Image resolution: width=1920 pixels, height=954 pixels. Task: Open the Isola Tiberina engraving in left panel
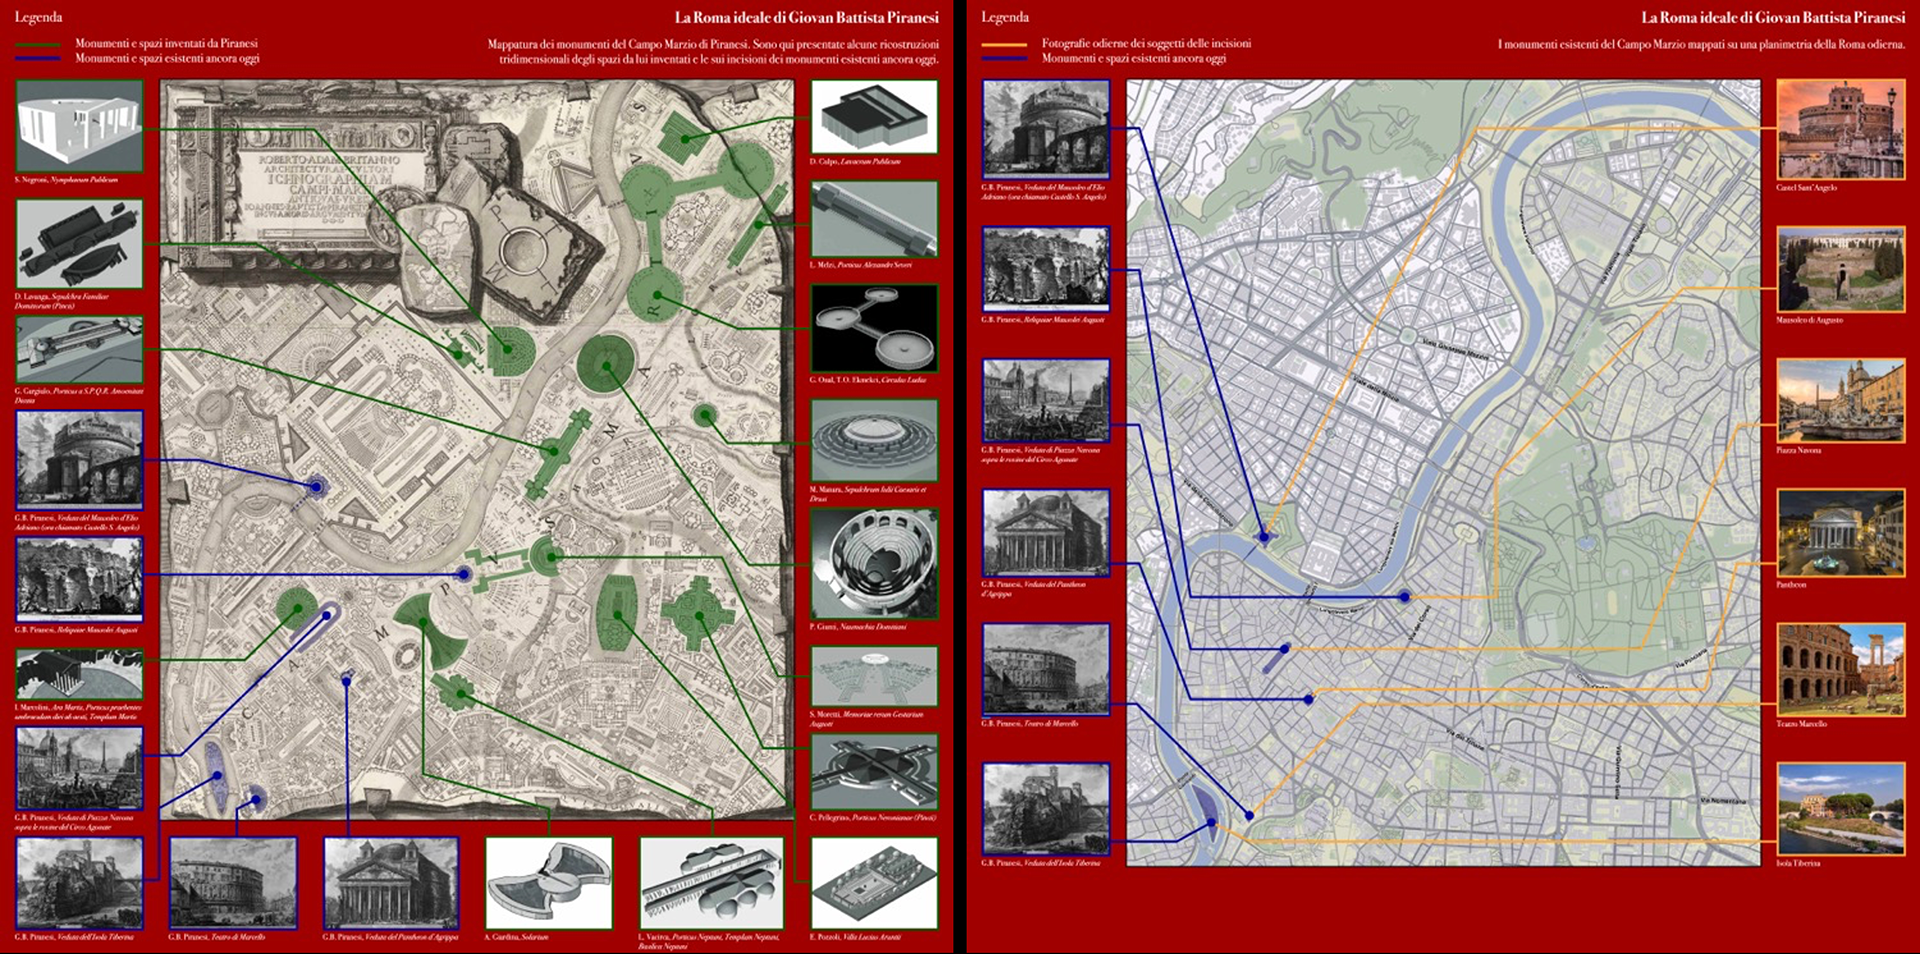coord(79,884)
